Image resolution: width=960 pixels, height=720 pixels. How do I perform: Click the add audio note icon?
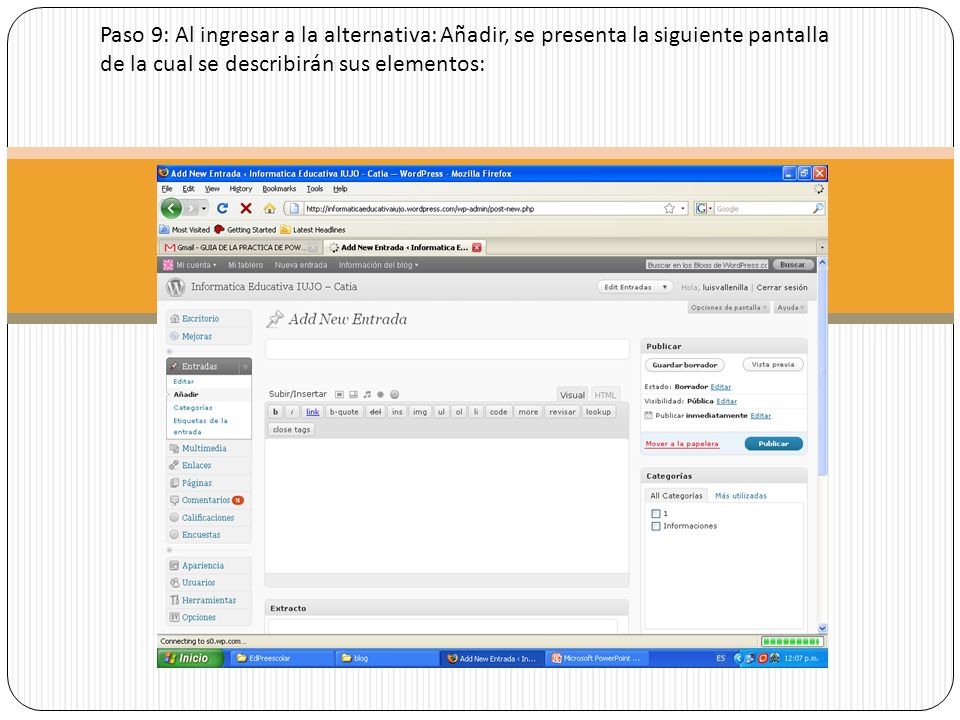[x=367, y=395]
